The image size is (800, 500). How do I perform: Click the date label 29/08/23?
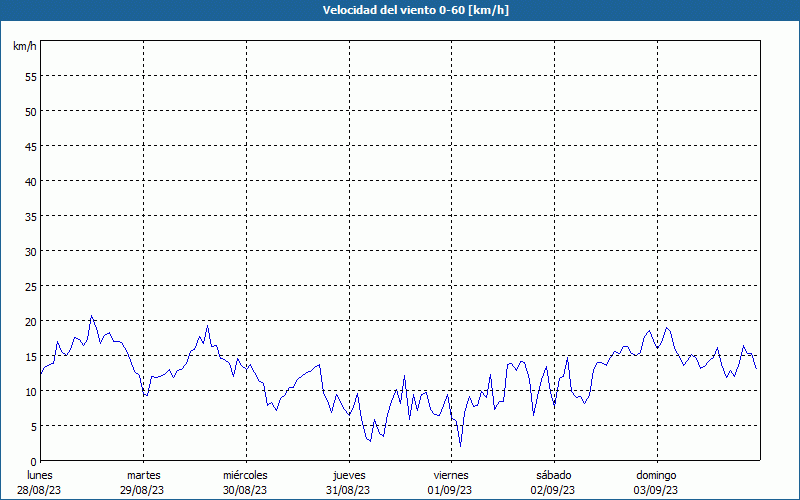[142, 490]
